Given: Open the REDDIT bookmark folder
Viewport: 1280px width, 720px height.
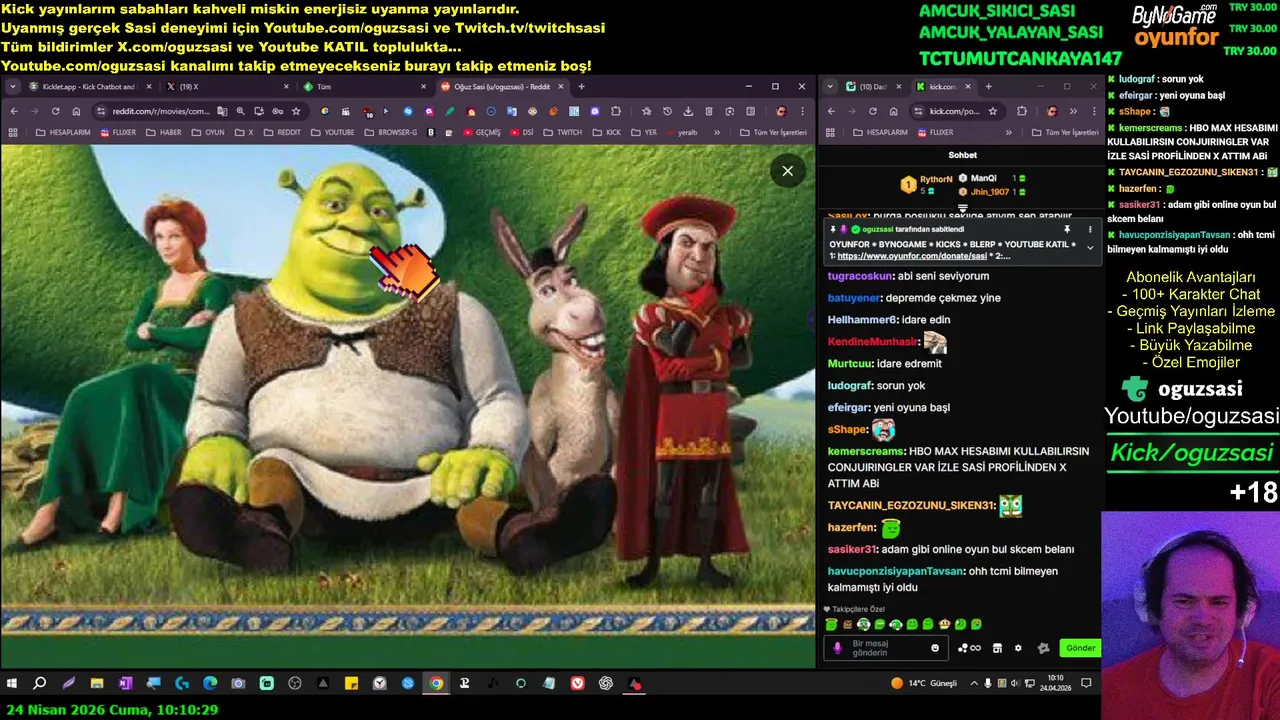Looking at the screenshot, I should click(x=282, y=132).
